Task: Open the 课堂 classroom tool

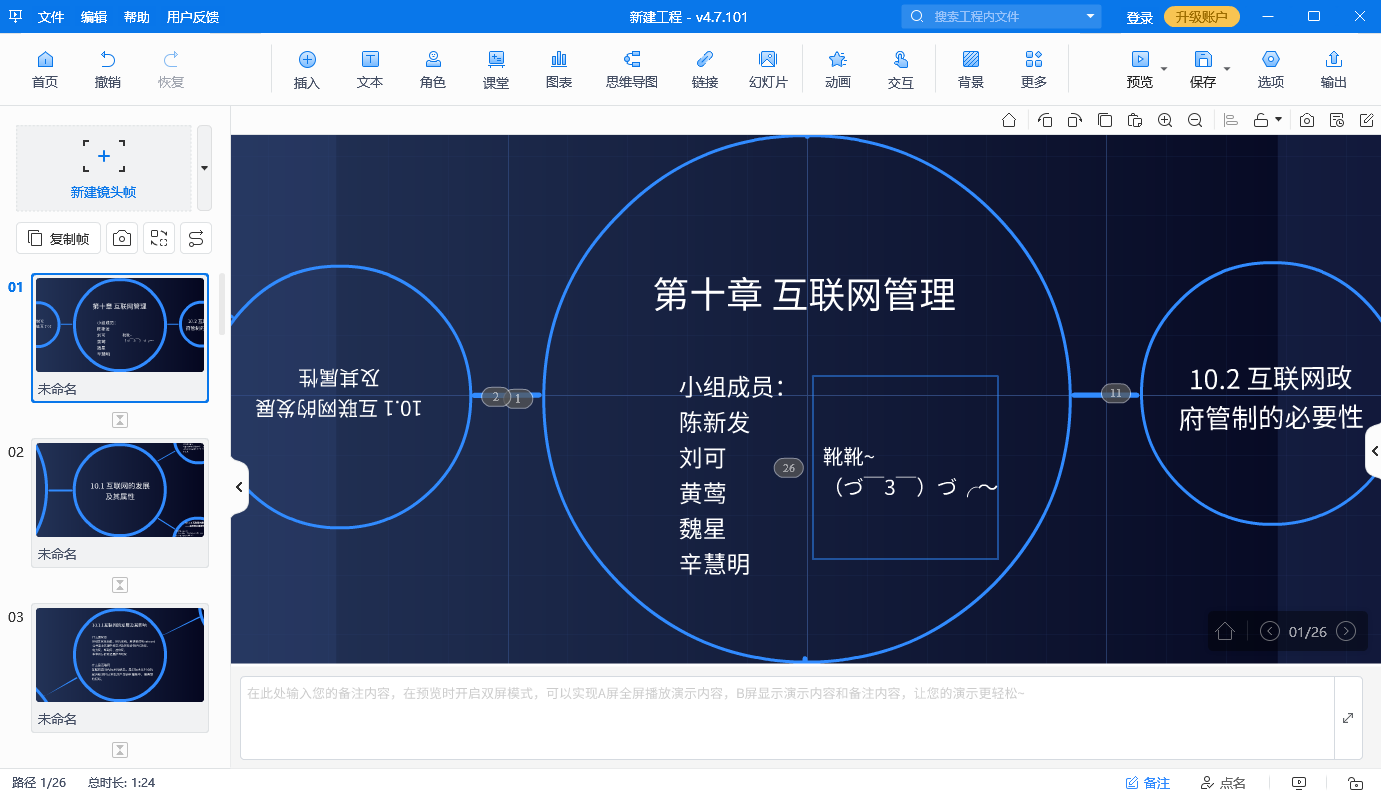Action: tap(496, 70)
